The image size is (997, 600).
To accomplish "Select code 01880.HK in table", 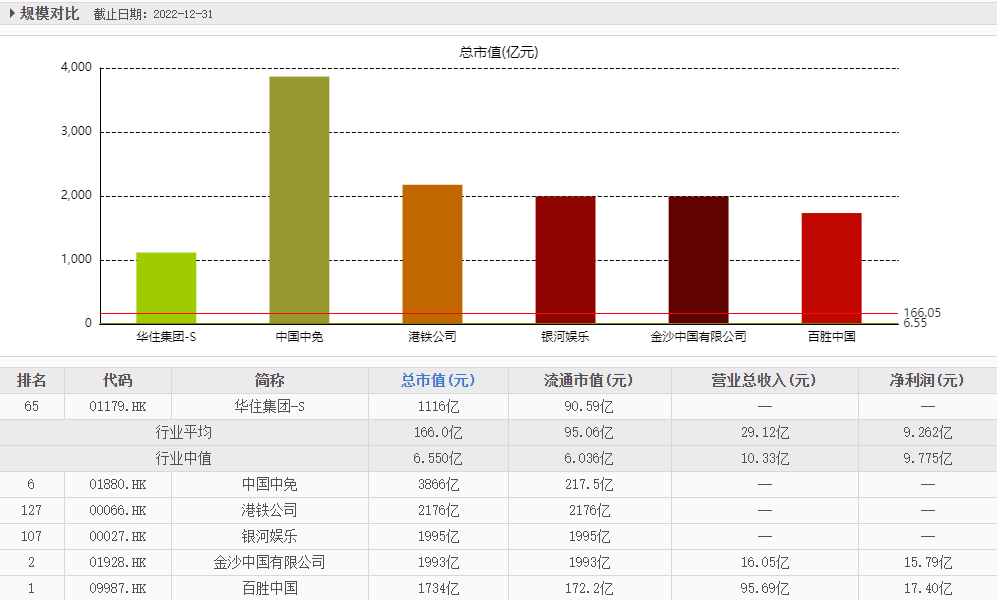I will click(x=118, y=484).
